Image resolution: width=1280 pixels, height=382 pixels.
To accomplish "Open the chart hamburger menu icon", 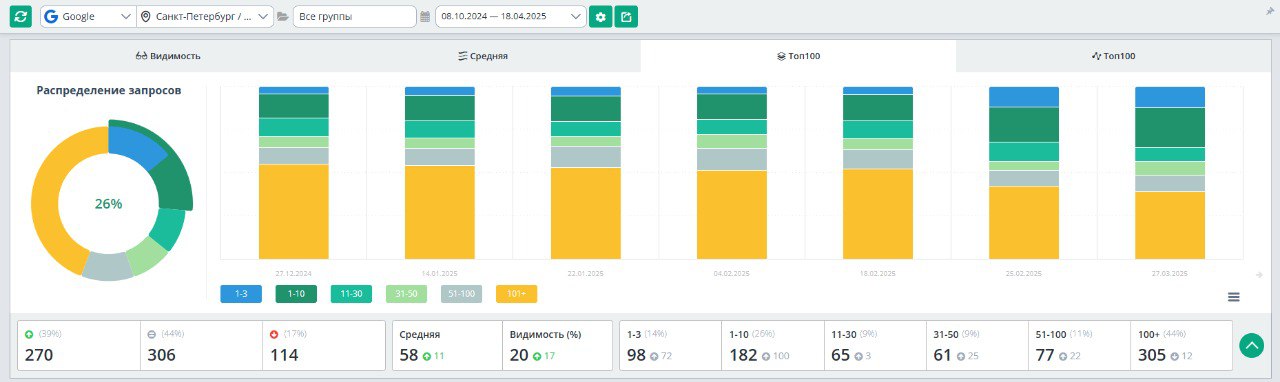I will click(x=1234, y=297).
